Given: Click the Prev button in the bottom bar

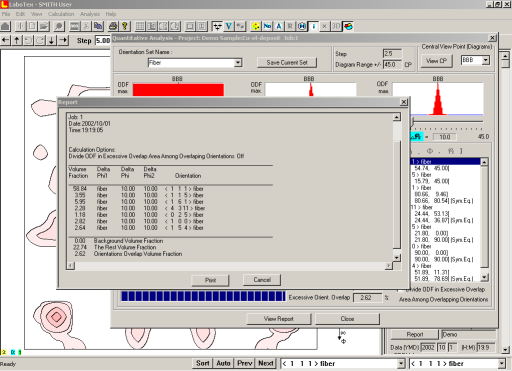Looking at the screenshot, I should 244,363.
